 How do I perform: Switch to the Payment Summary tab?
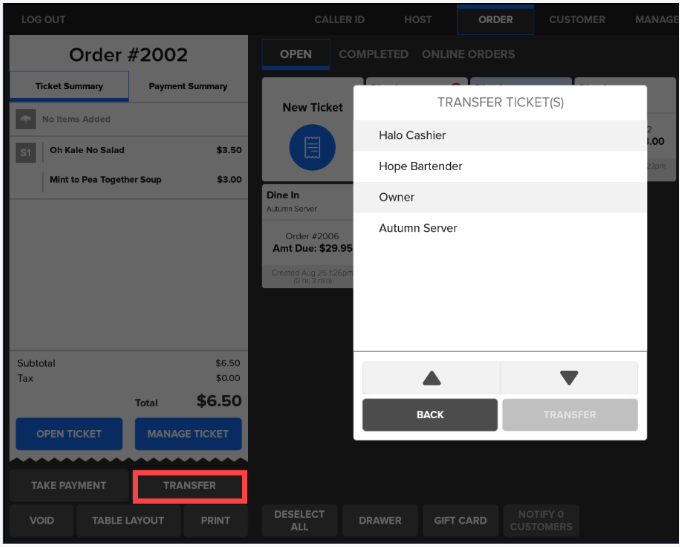click(188, 87)
